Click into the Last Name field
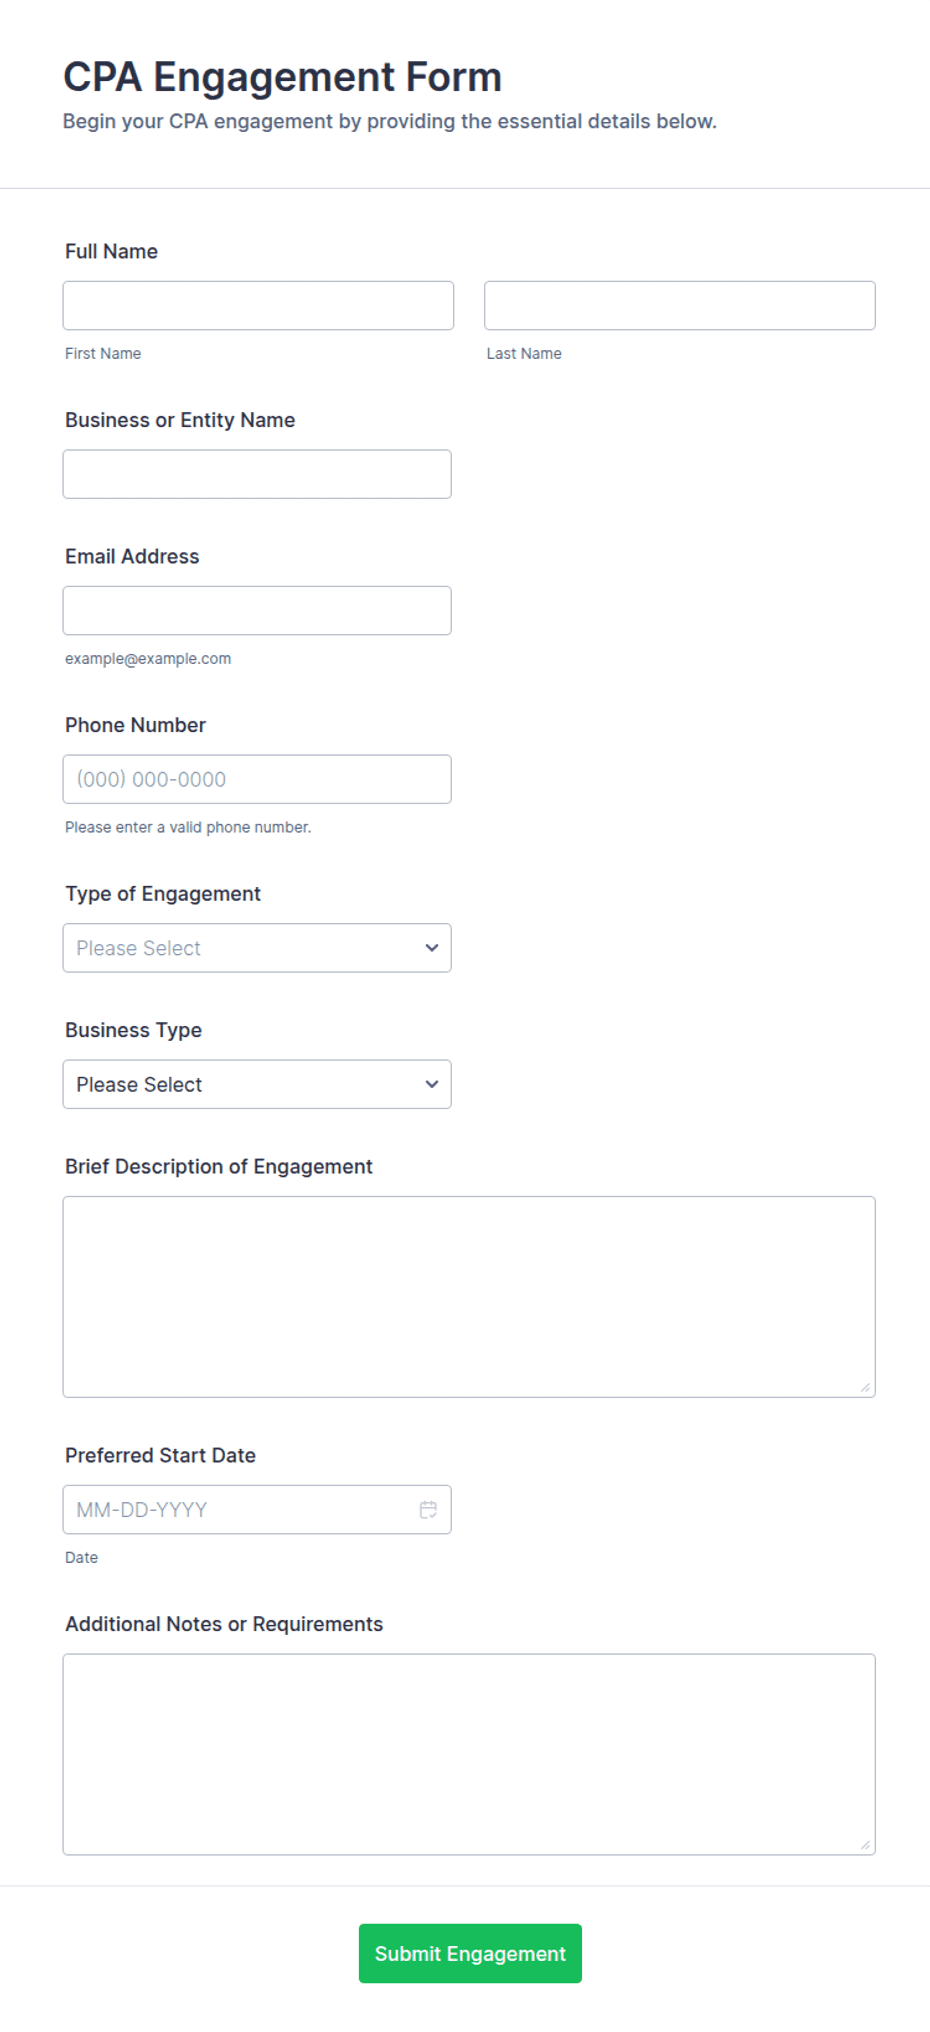Image resolution: width=930 pixels, height=2032 pixels. [x=680, y=305]
